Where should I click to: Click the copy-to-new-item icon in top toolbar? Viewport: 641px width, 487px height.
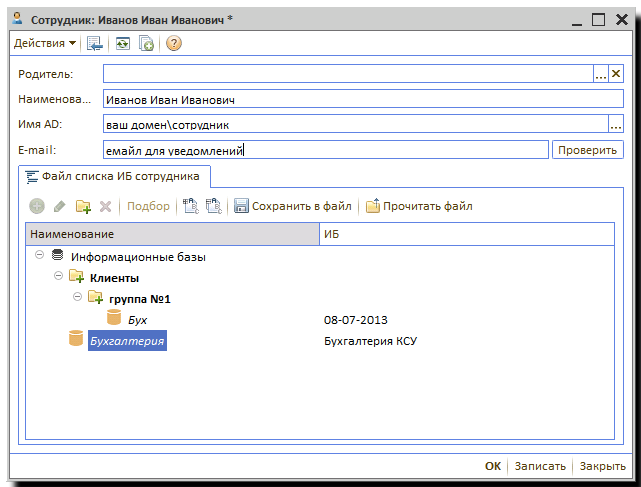147,43
